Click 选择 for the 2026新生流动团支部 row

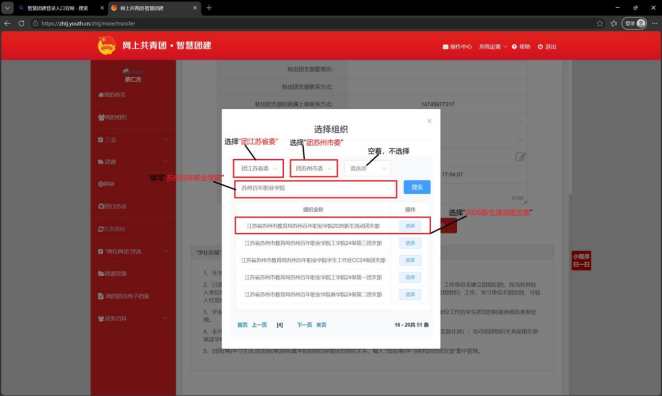(x=410, y=226)
